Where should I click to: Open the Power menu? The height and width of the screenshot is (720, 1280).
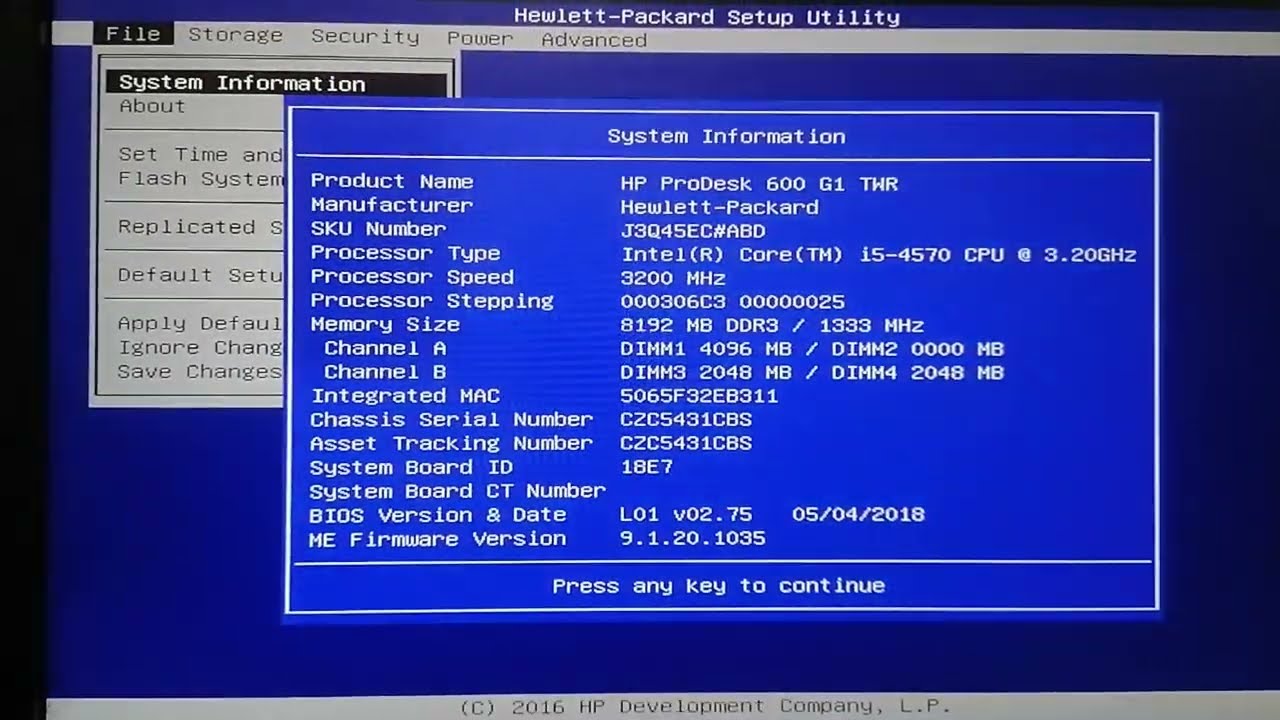point(480,39)
